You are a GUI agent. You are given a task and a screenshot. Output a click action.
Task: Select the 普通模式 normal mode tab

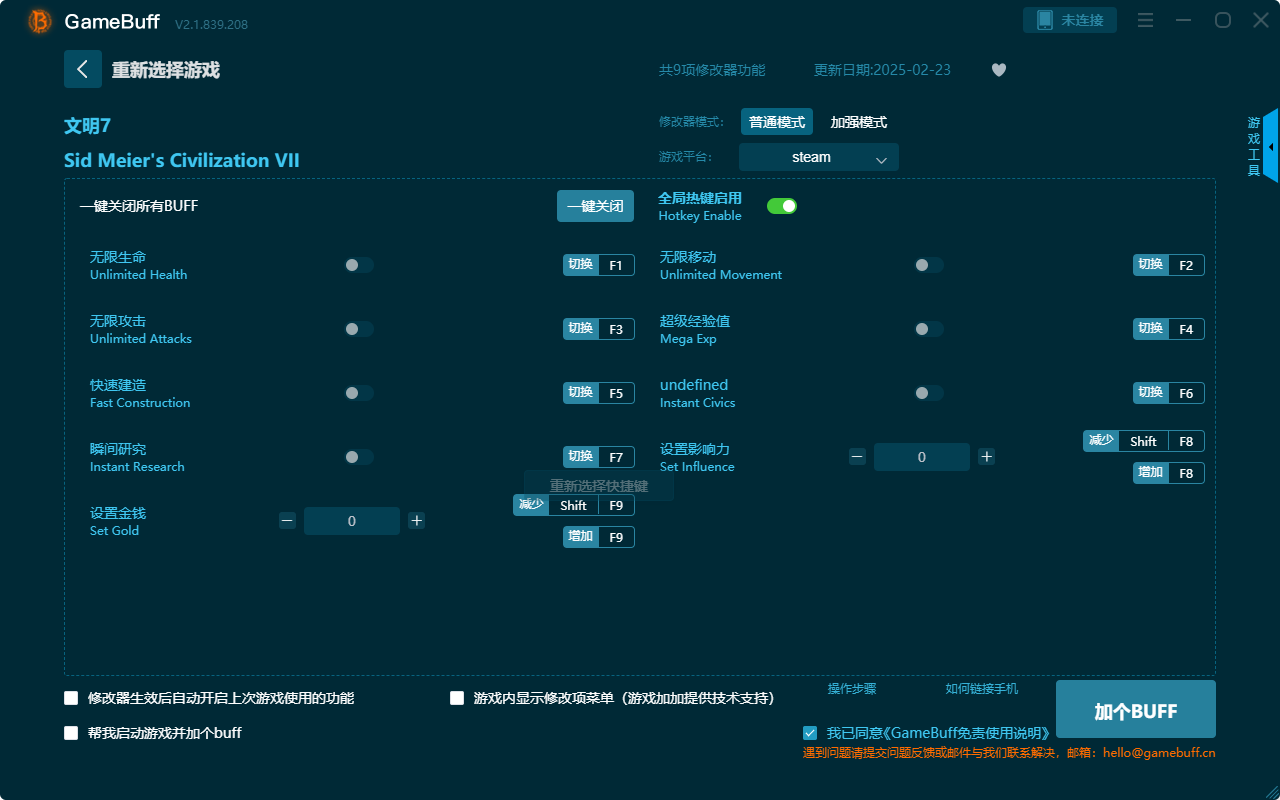(776, 121)
